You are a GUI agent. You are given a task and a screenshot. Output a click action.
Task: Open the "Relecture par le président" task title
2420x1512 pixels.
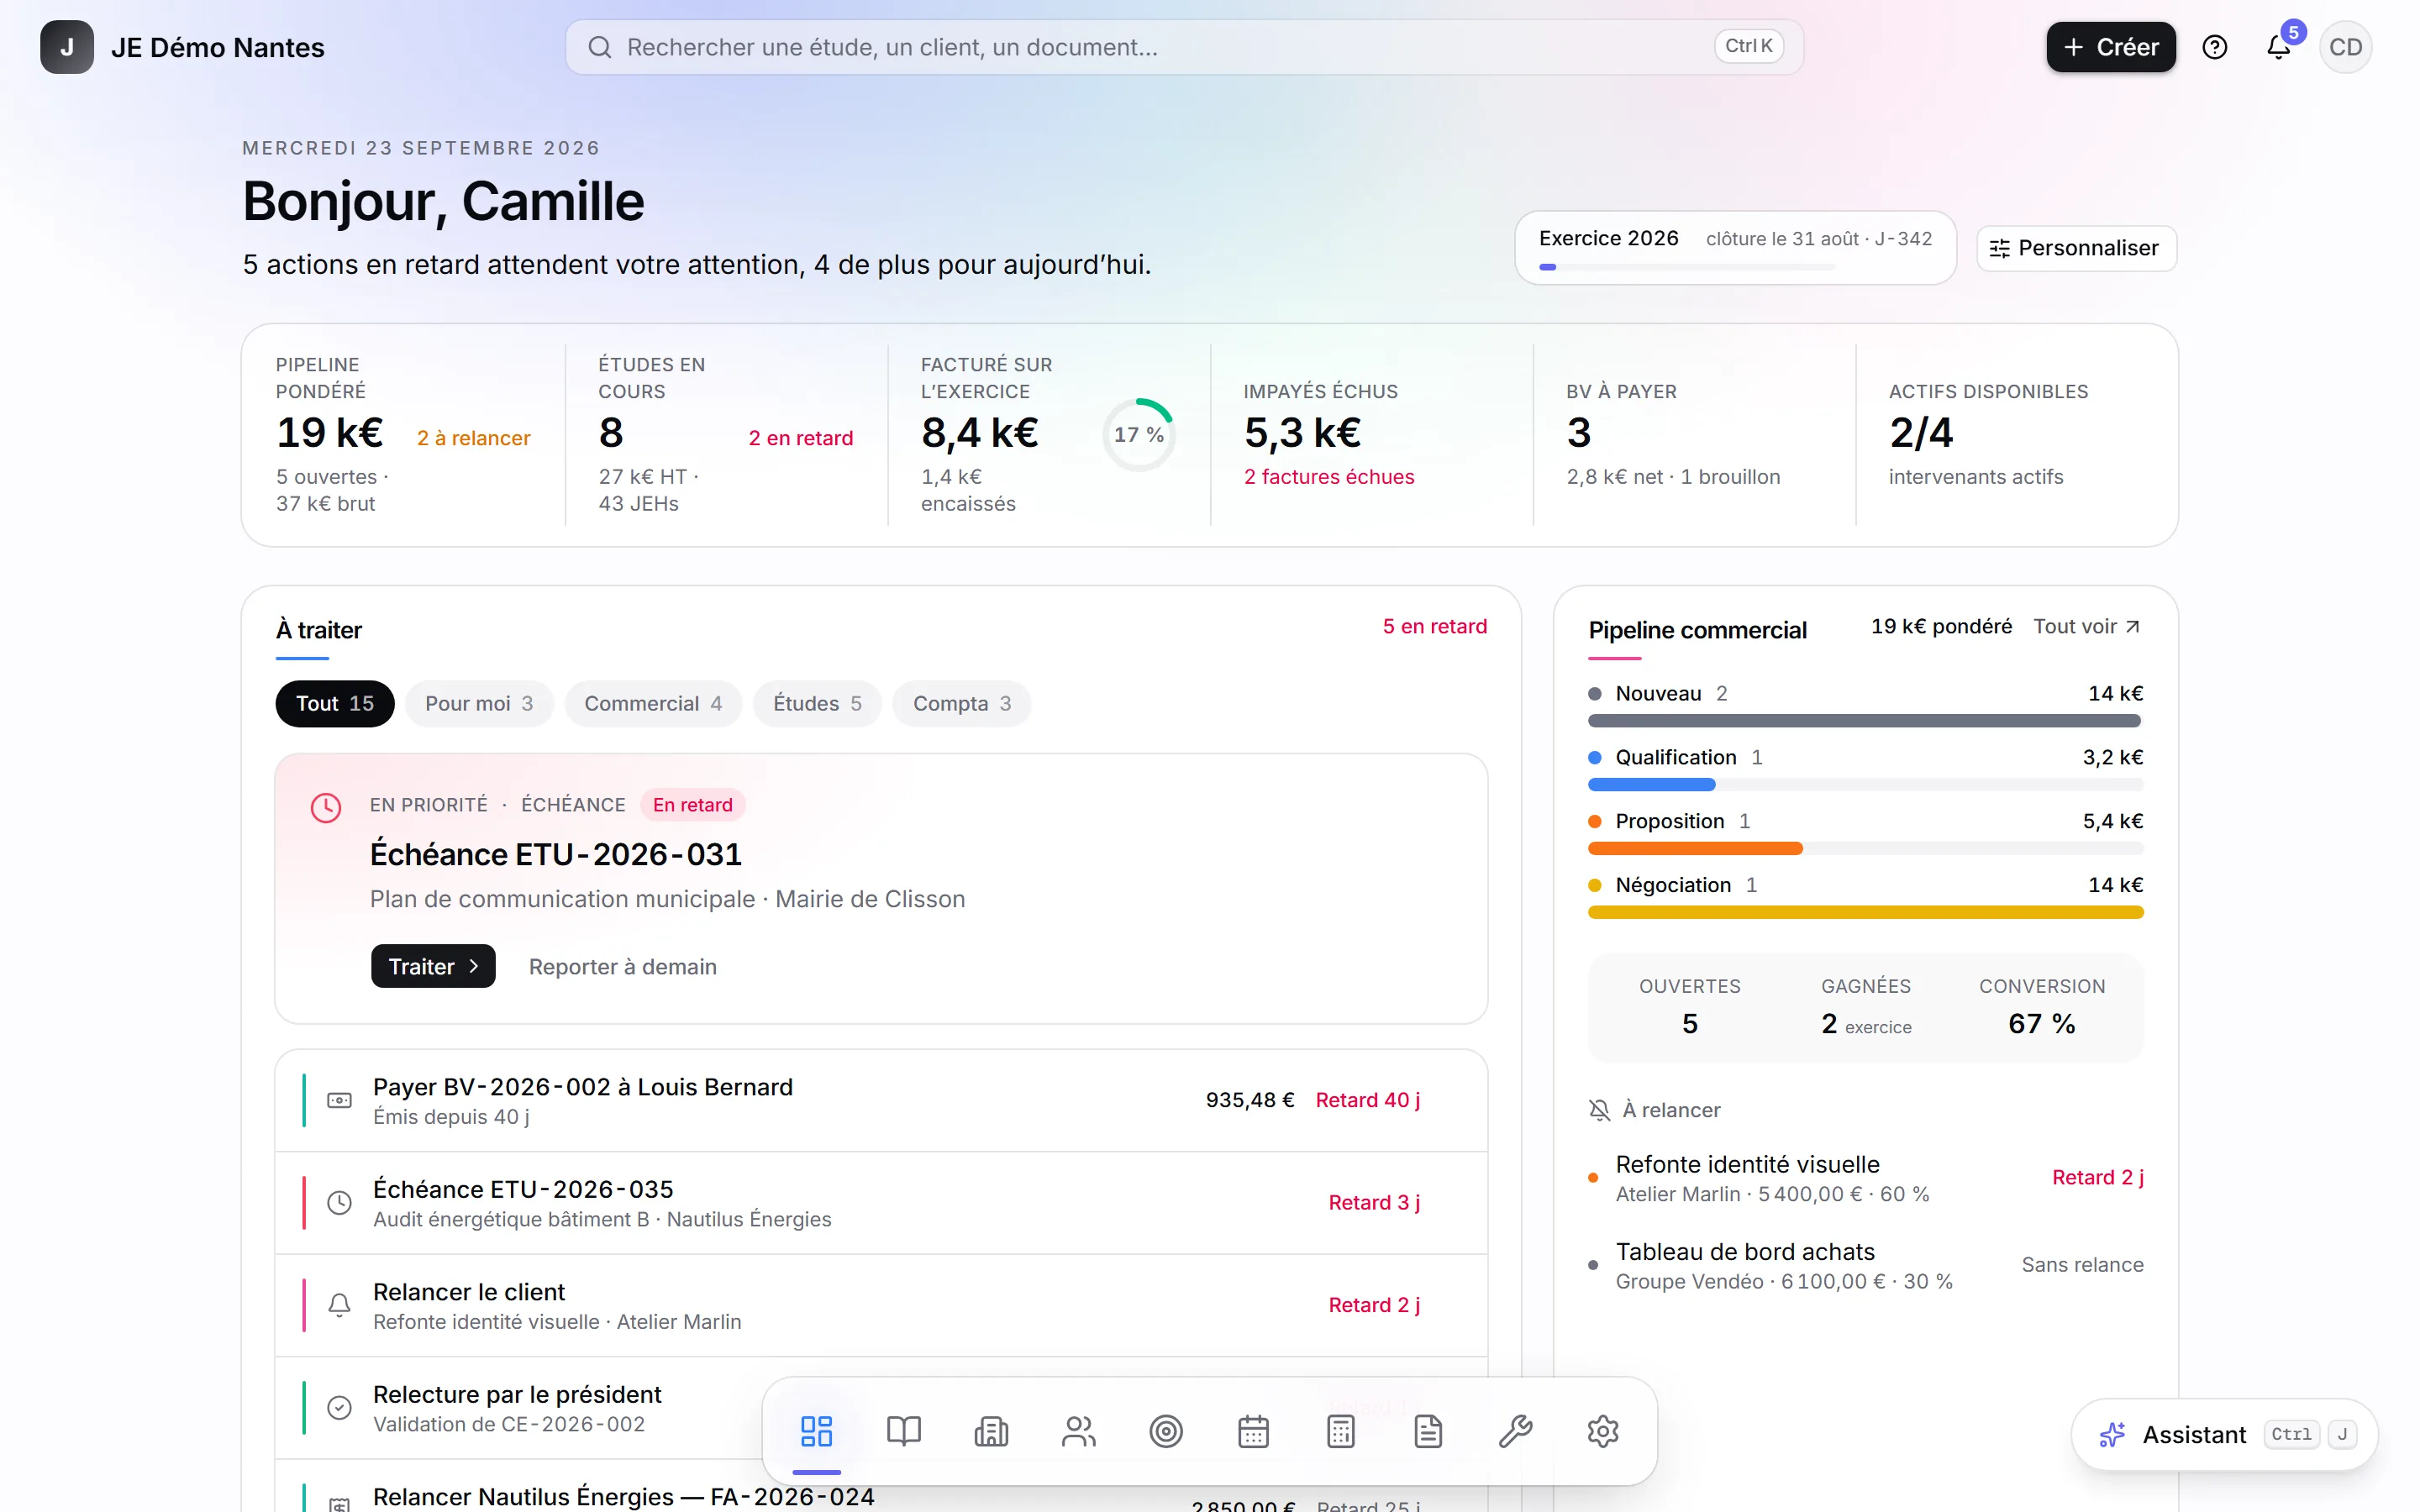(517, 1394)
